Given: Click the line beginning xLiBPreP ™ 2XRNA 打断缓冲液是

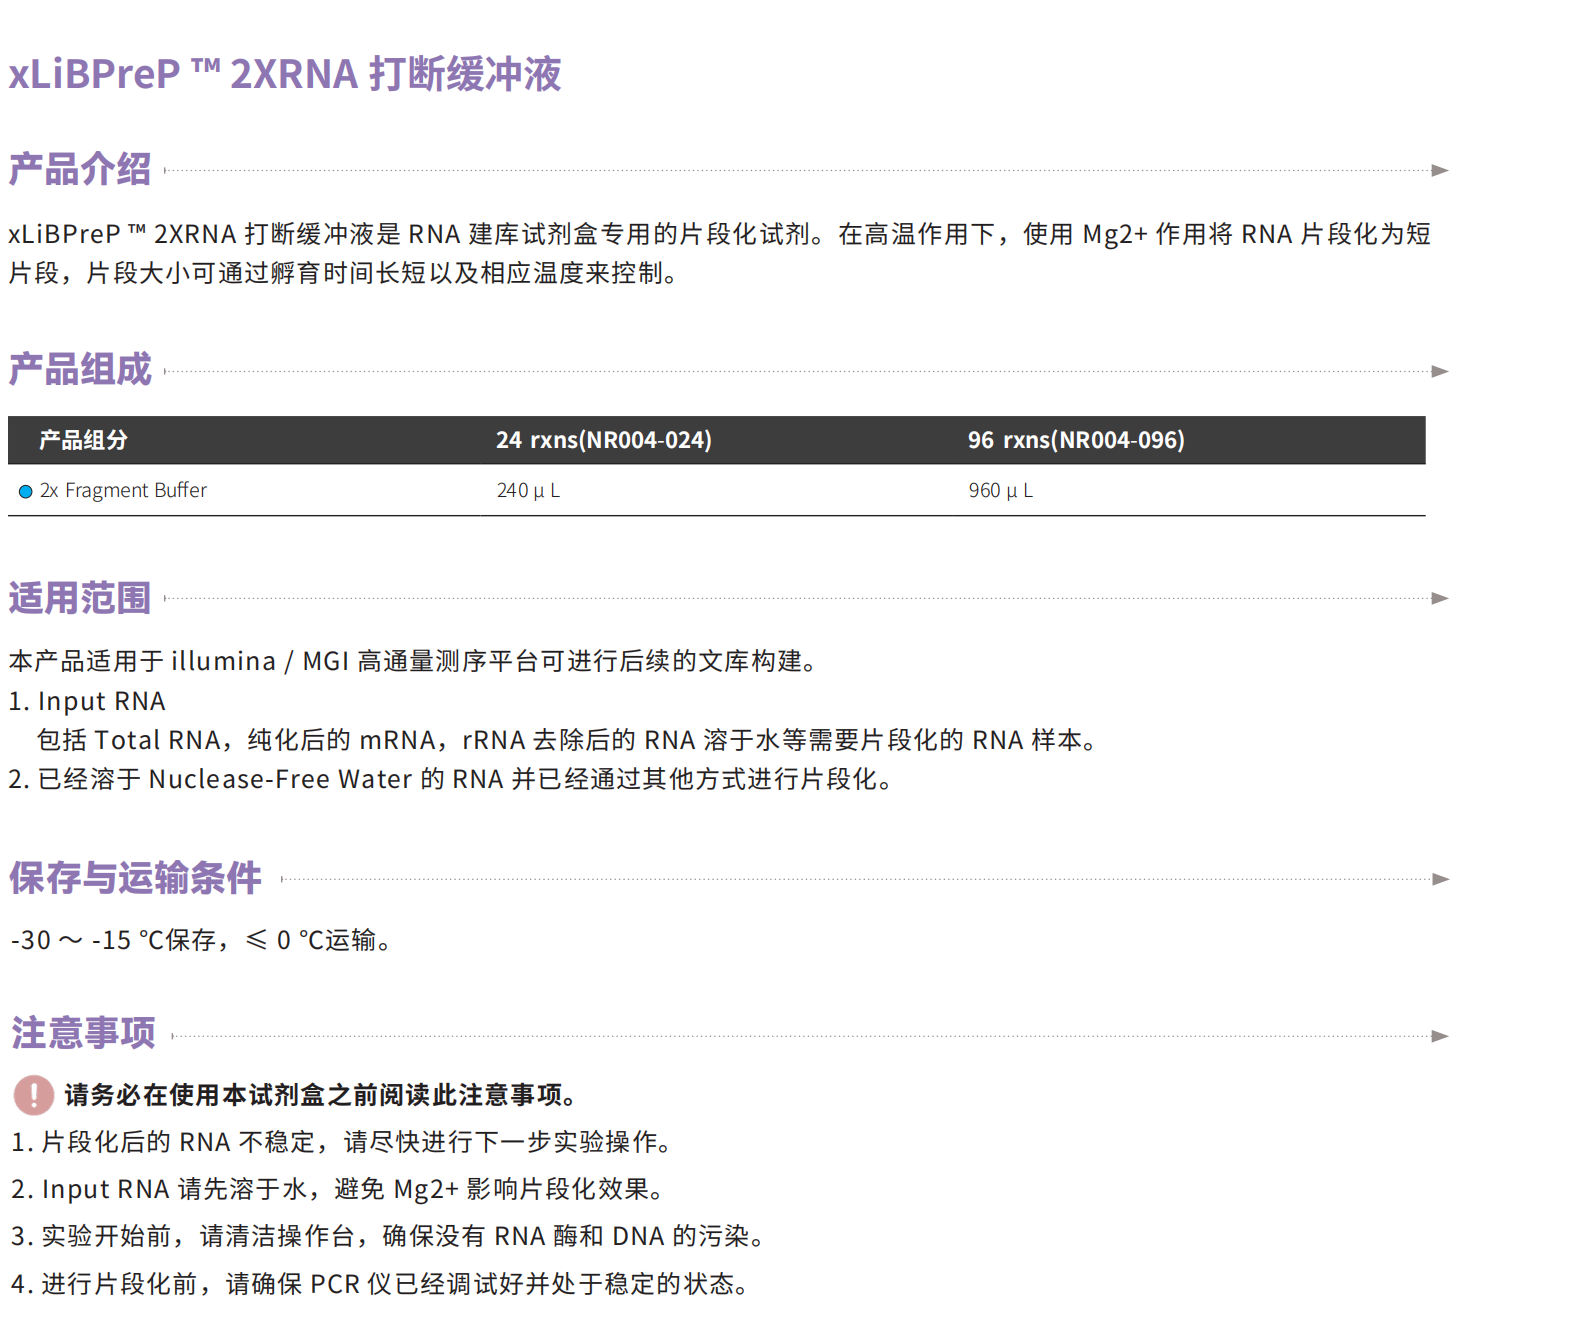Looking at the screenshot, I should tap(719, 234).
